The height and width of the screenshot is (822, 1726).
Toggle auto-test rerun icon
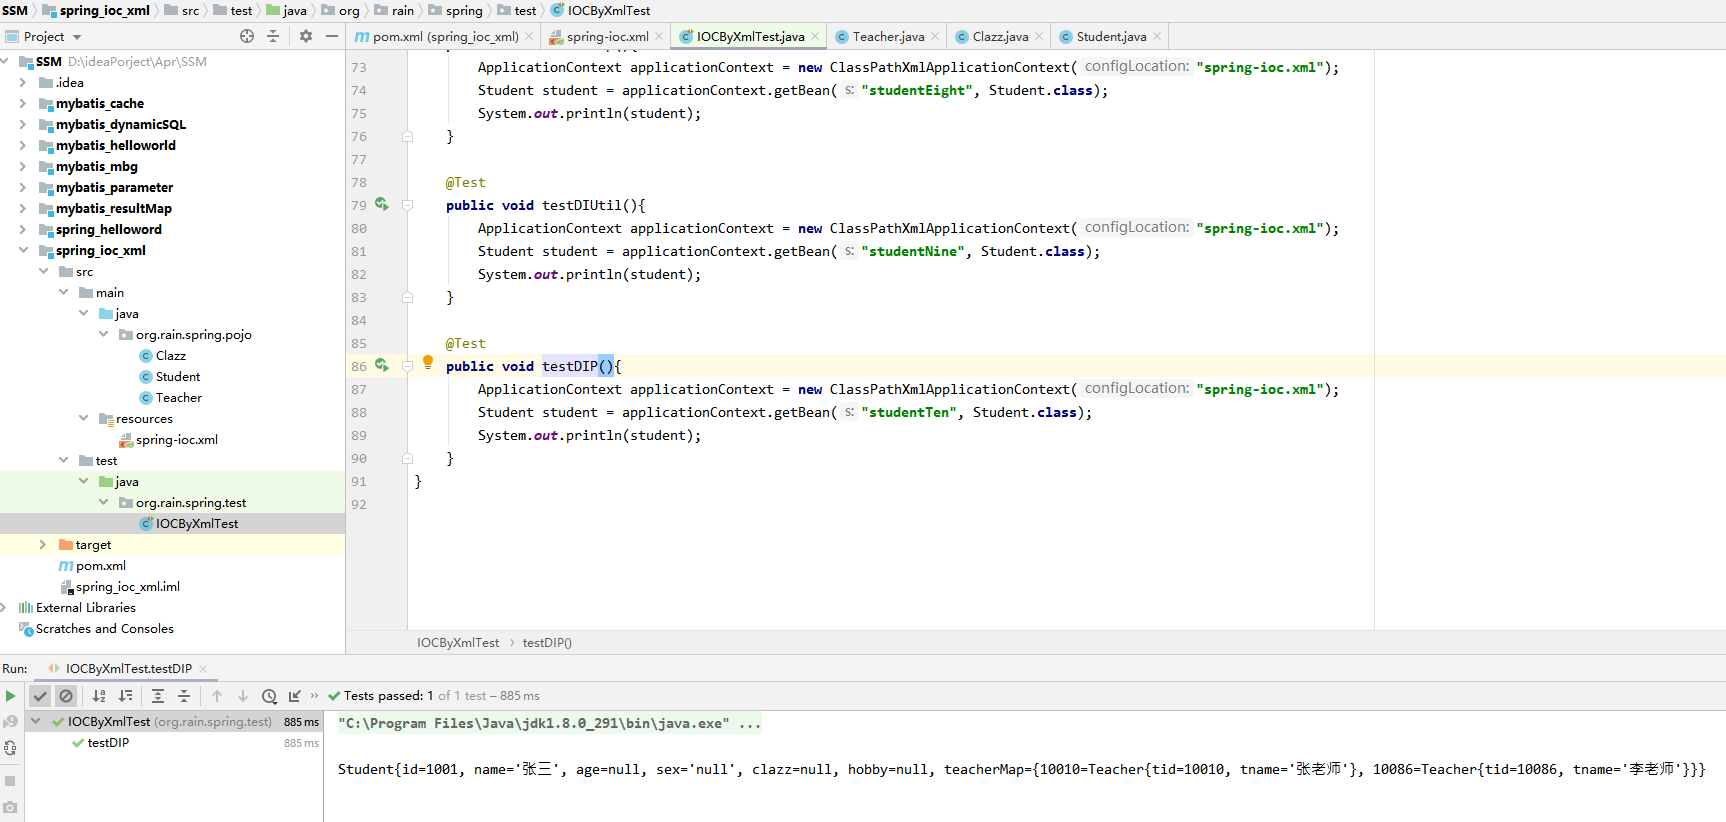[10, 748]
